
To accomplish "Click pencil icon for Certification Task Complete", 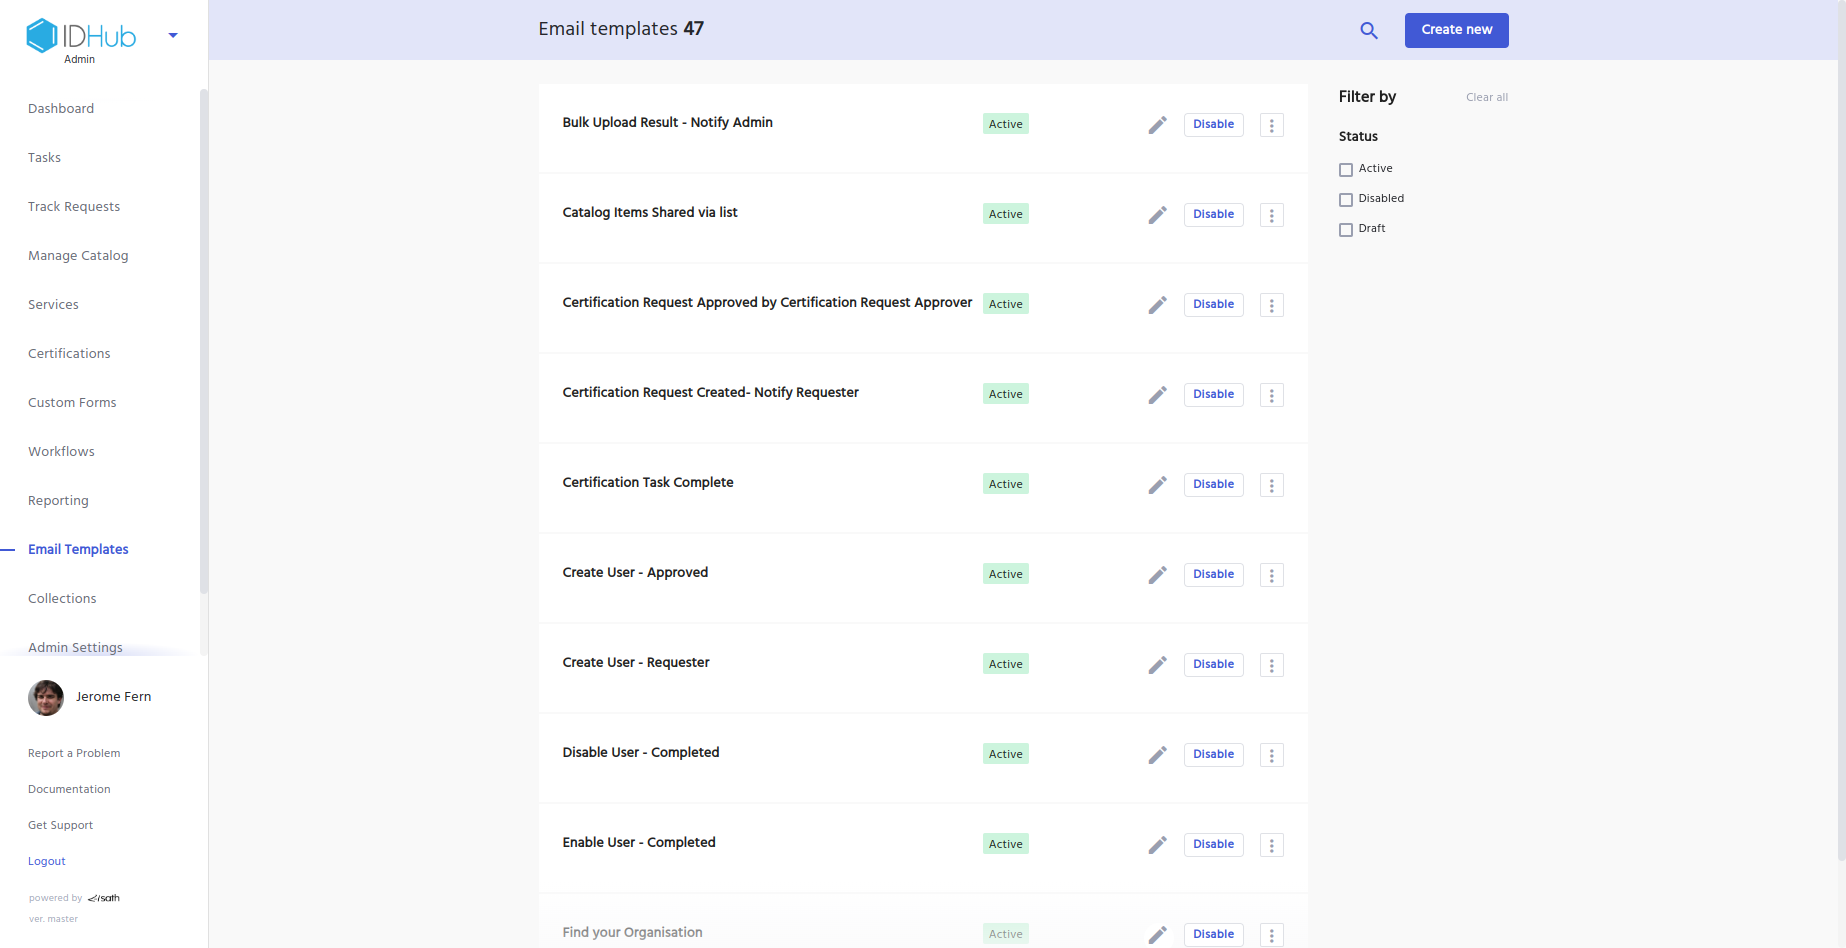I will (1157, 485).
